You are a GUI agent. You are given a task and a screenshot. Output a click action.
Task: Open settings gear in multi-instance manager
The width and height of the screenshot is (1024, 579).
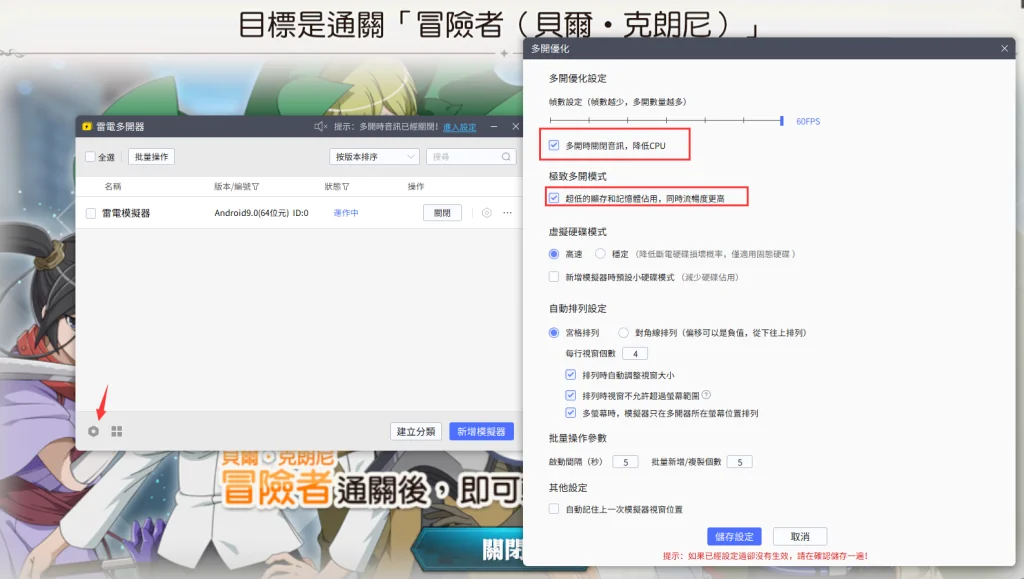click(93, 431)
